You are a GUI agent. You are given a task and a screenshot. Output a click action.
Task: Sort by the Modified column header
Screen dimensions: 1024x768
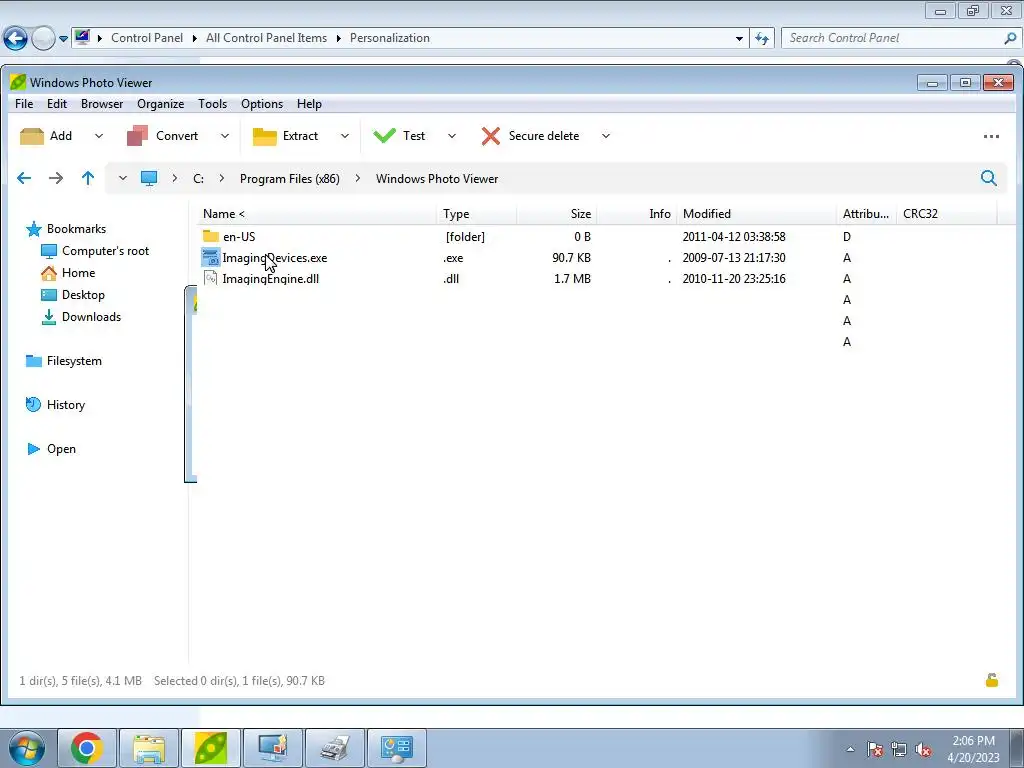click(756, 214)
